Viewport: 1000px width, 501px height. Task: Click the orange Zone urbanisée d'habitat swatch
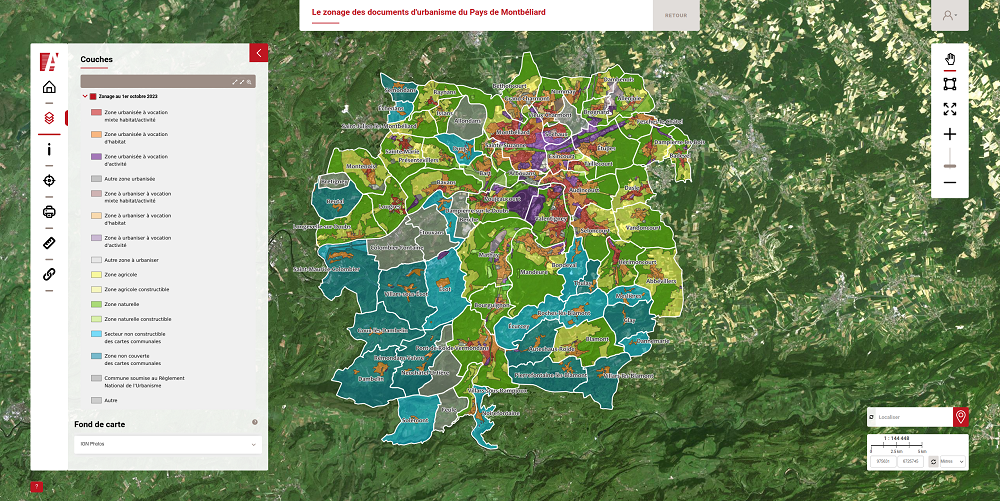[x=96, y=134]
